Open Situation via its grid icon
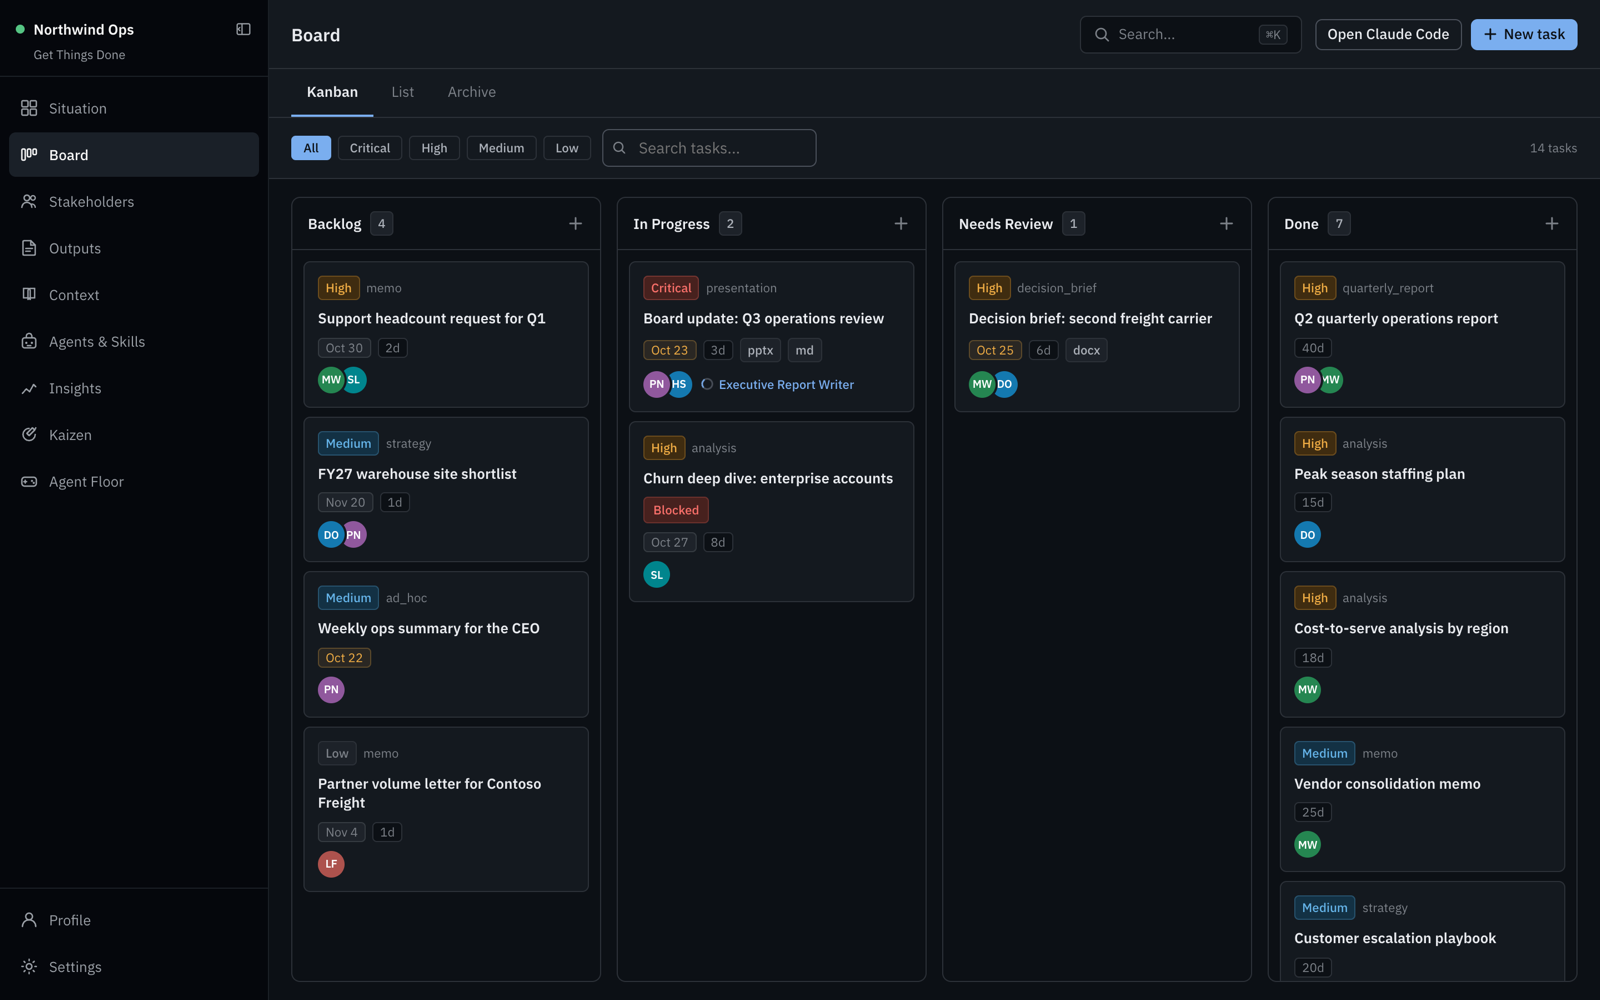This screenshot has width=1600, height=1000. 29,108
